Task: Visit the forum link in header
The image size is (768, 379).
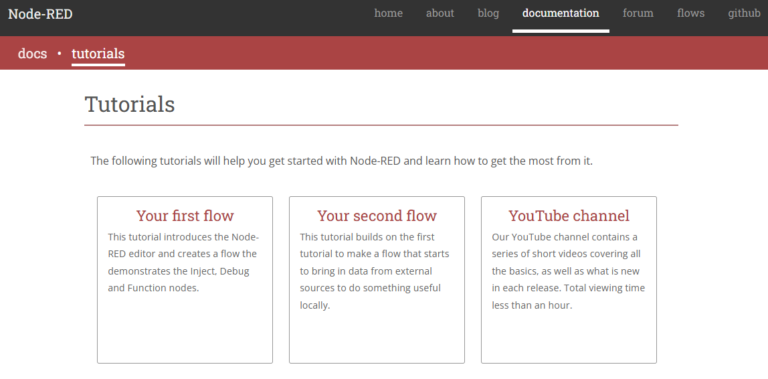Action: pos(638,13)
